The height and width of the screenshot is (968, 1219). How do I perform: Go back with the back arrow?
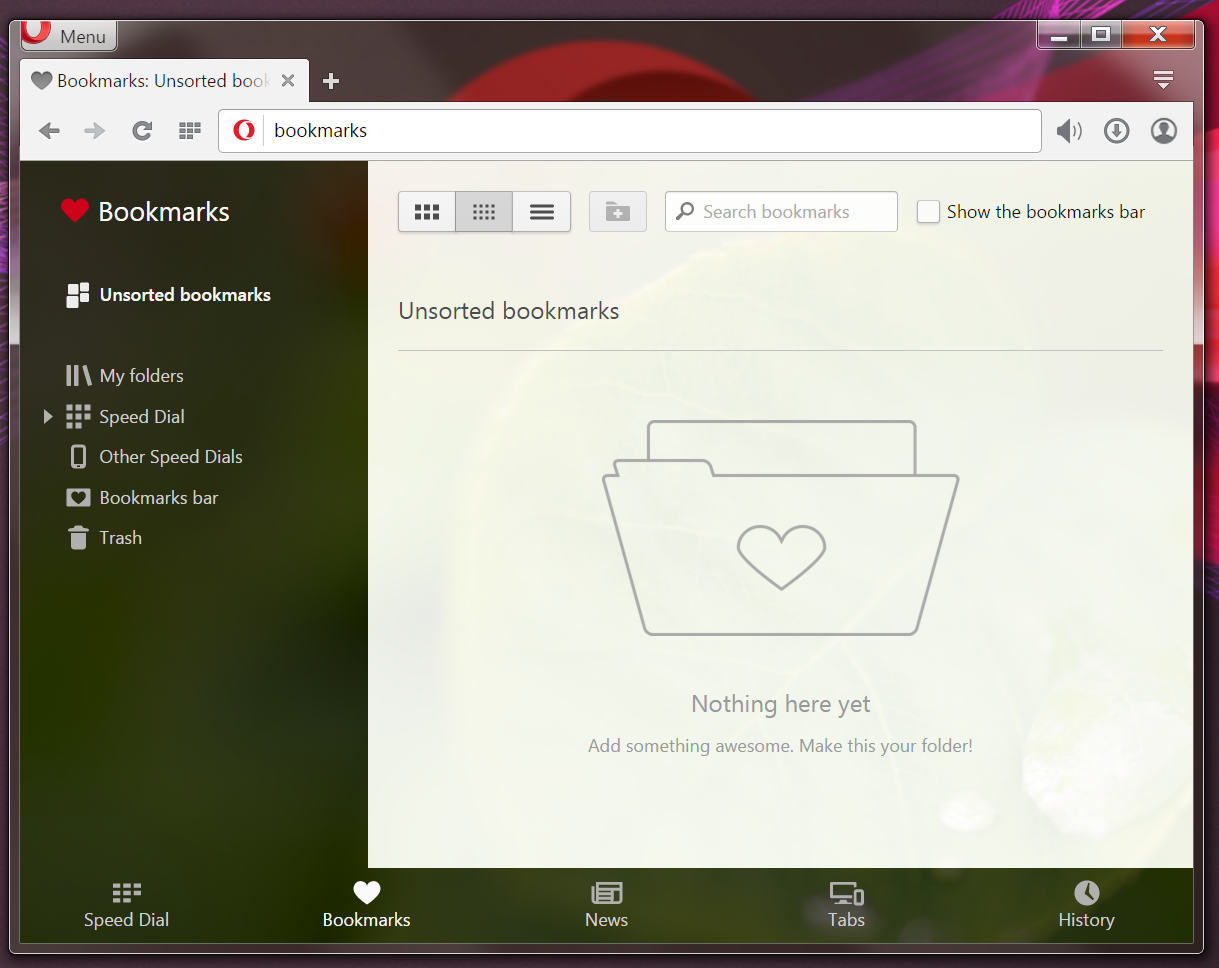49,131
